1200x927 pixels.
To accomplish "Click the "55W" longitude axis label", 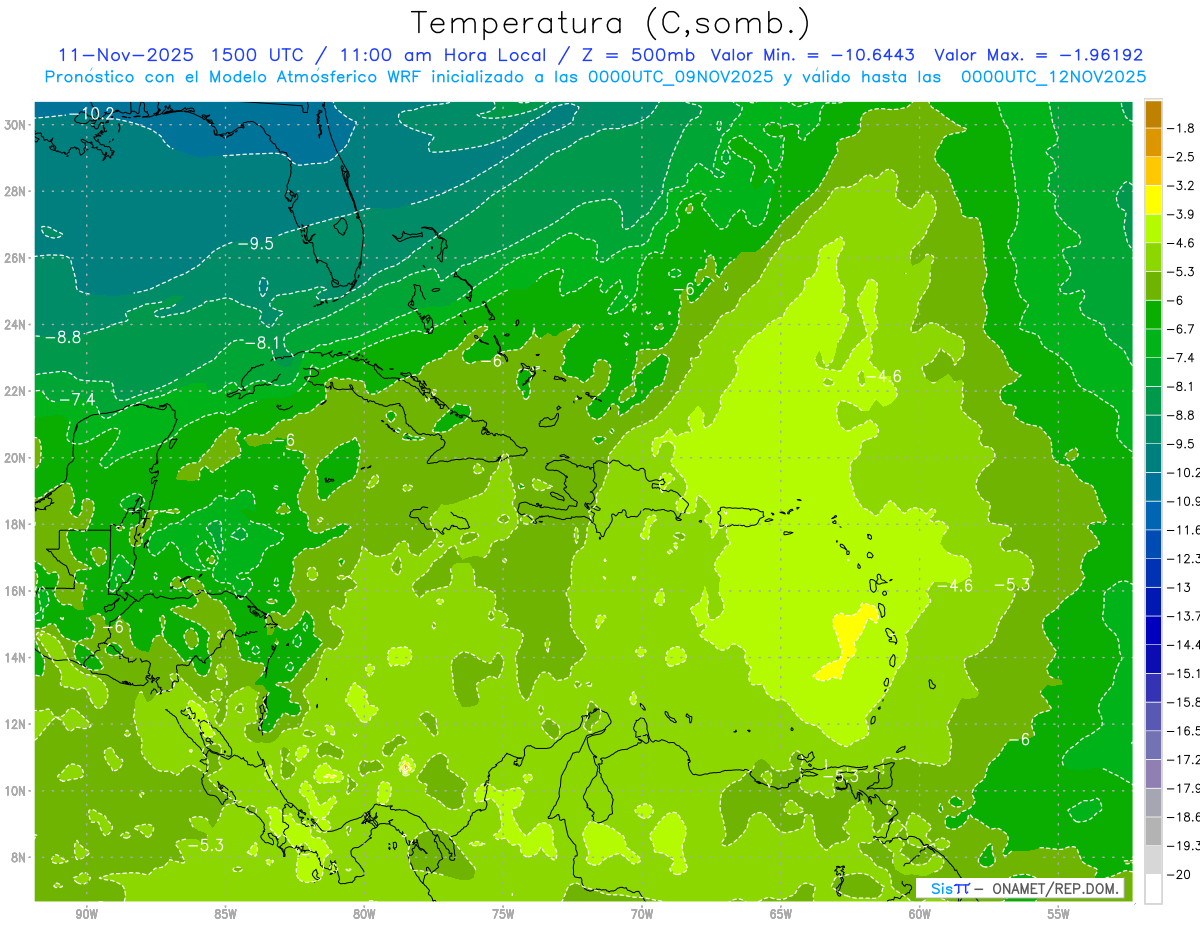I will pyautogui.click(x=1059, y=914).
